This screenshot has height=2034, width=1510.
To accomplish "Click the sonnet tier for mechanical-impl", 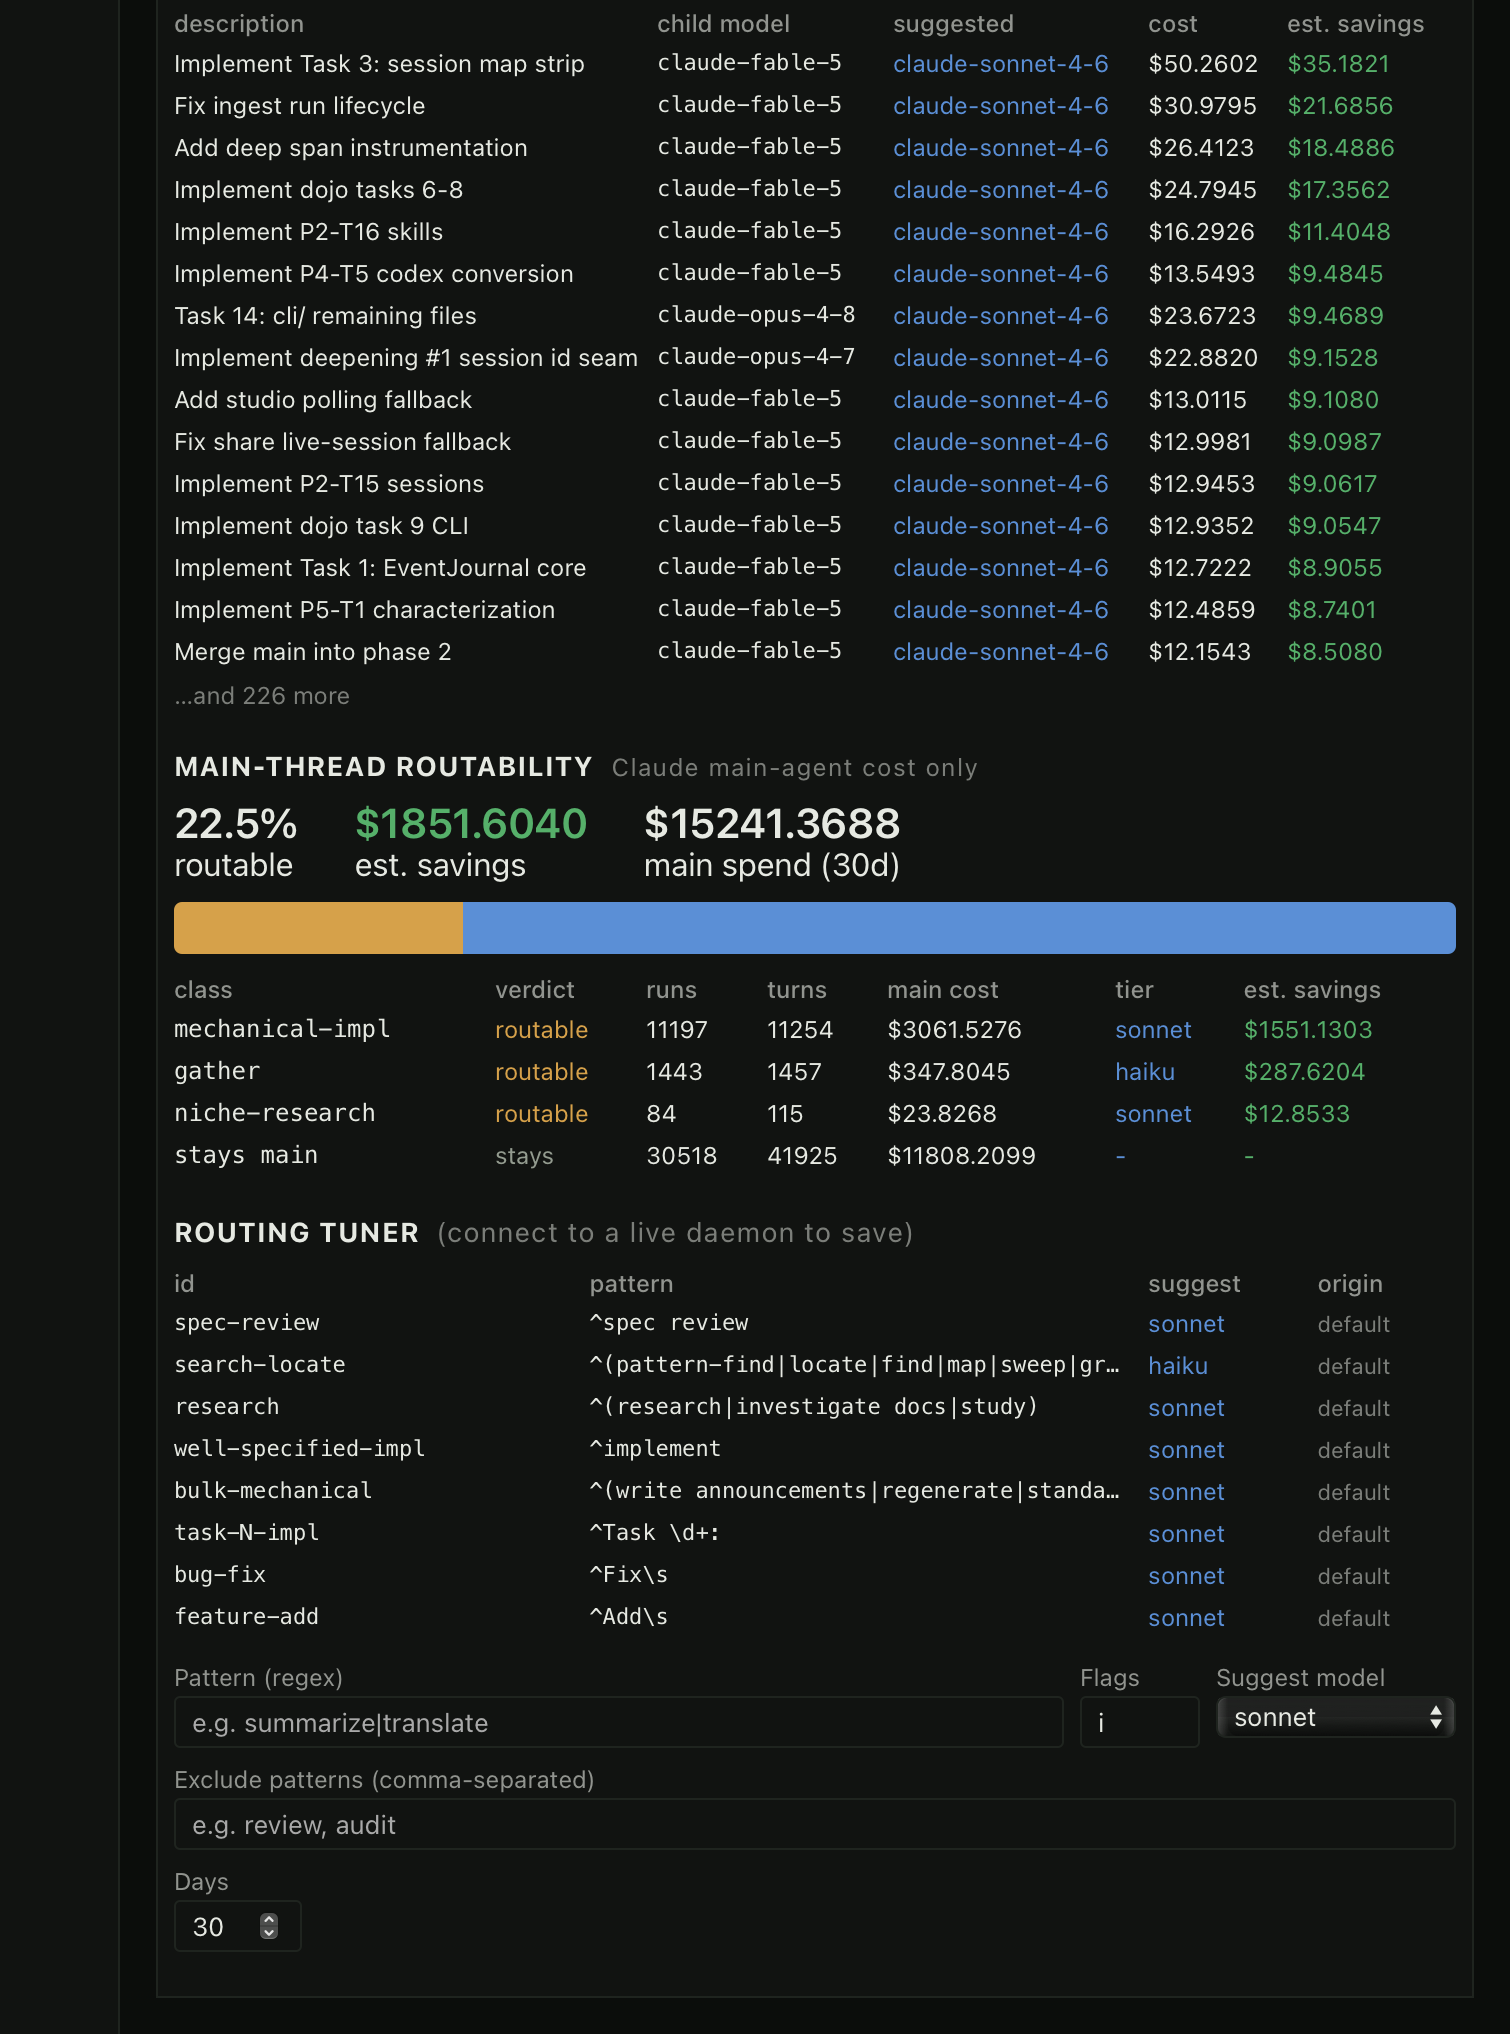I will (x=1153, y=1030).
